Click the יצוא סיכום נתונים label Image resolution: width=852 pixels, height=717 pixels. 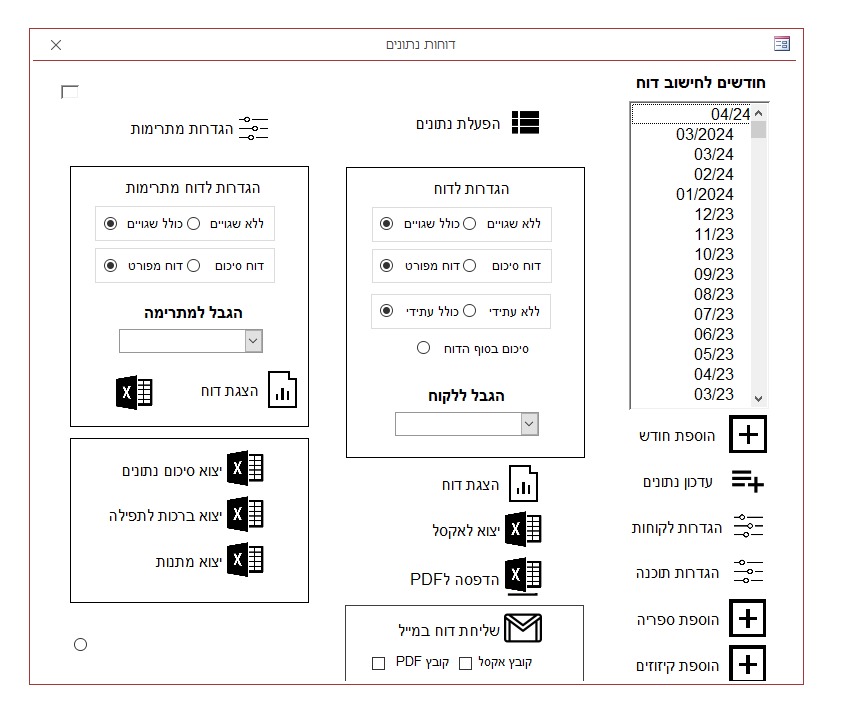172,470
